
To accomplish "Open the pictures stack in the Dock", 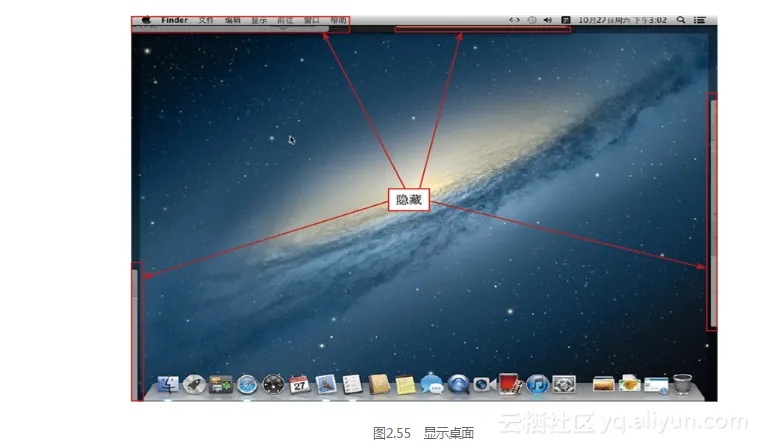I will [x=603, y=385].
